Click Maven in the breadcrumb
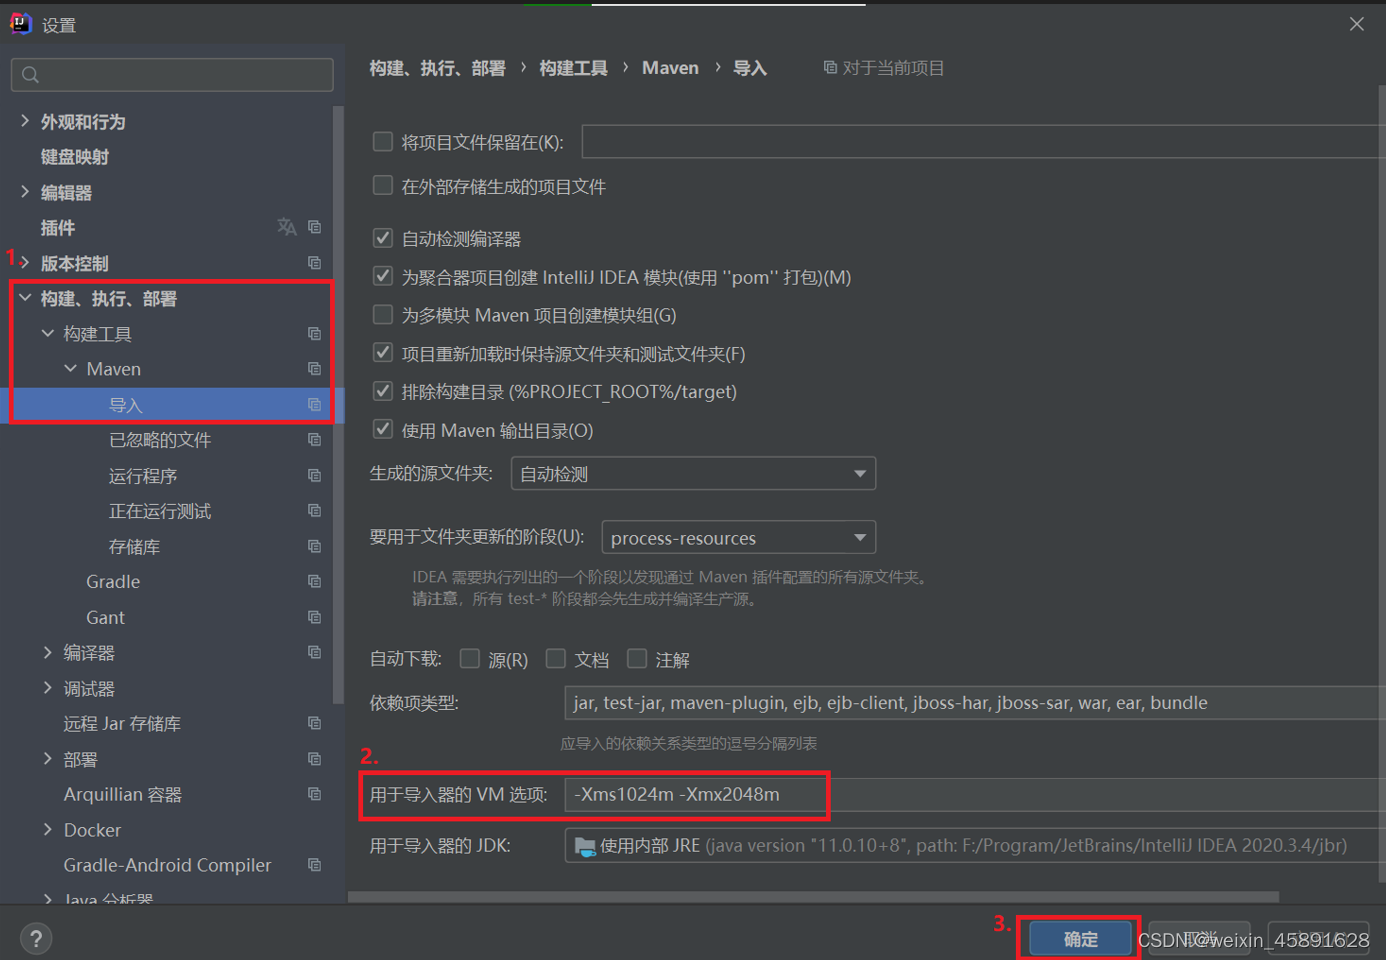The image size is (1386, 960). 670,68
